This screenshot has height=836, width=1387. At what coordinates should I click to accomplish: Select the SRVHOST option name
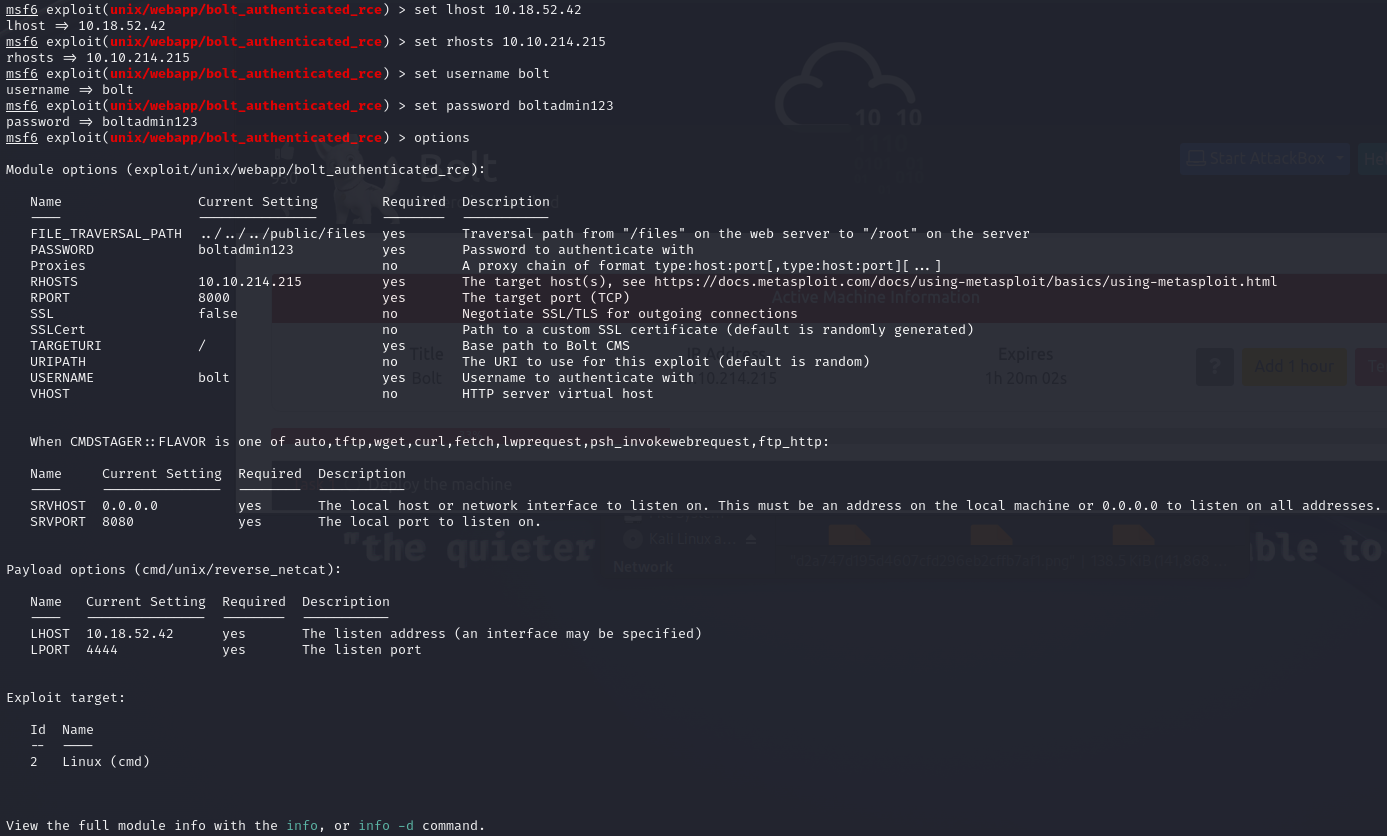coord(58,506)
